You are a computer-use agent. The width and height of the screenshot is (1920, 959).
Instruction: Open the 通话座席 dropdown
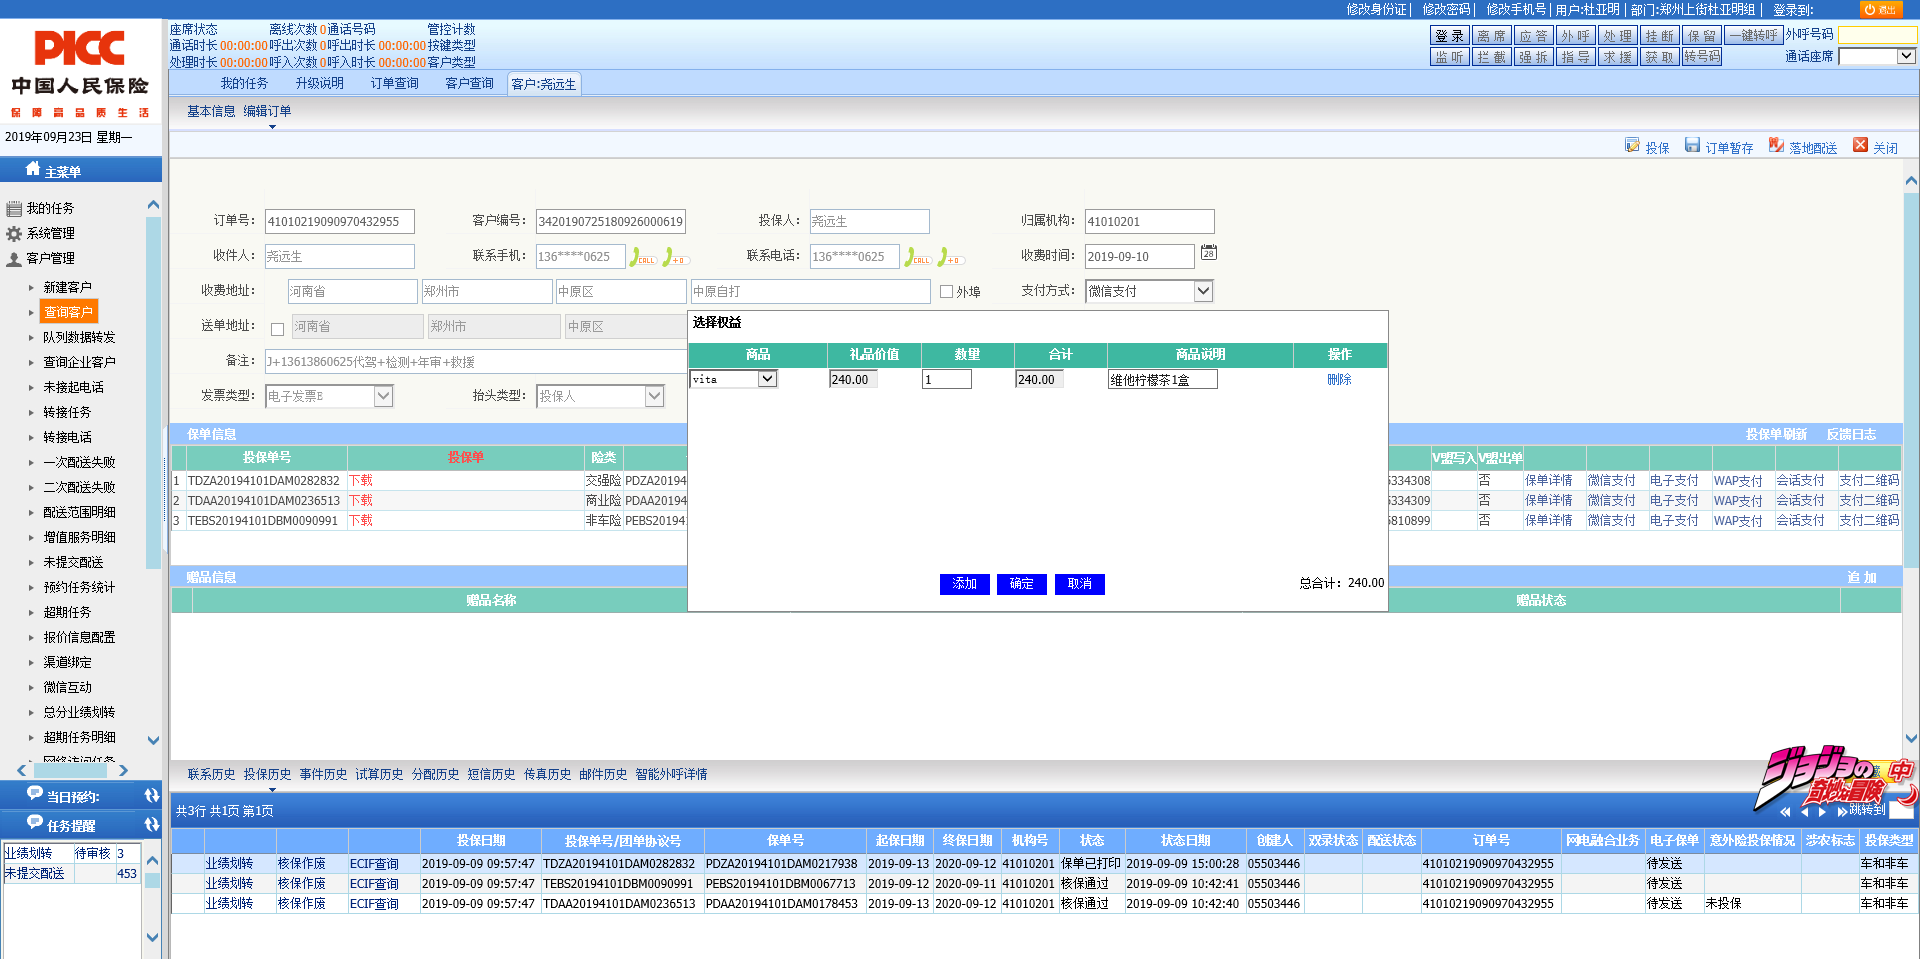tap(1906, 56)
